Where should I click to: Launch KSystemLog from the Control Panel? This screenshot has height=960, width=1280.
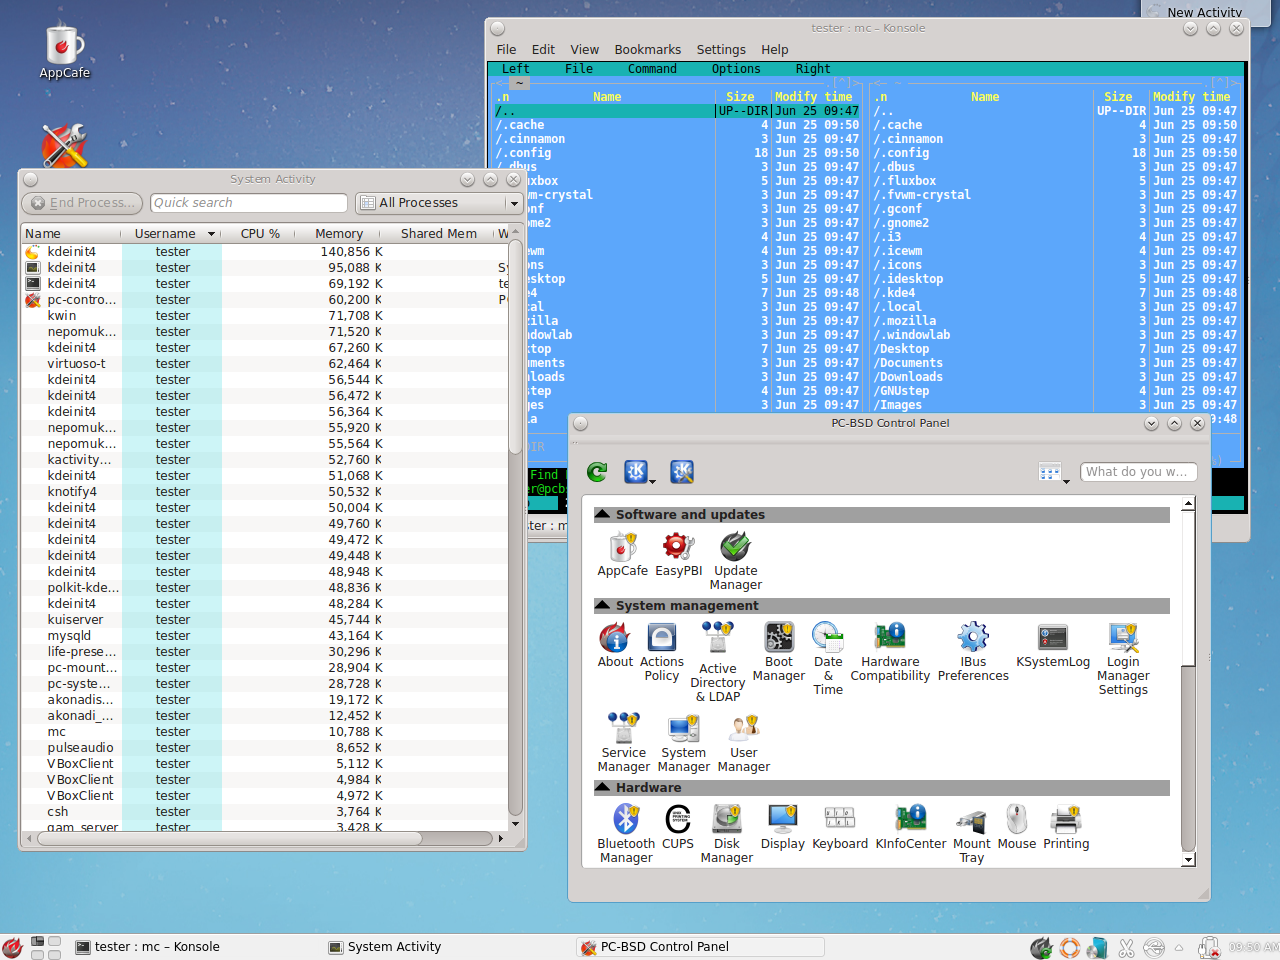[x=1053, y=645]
